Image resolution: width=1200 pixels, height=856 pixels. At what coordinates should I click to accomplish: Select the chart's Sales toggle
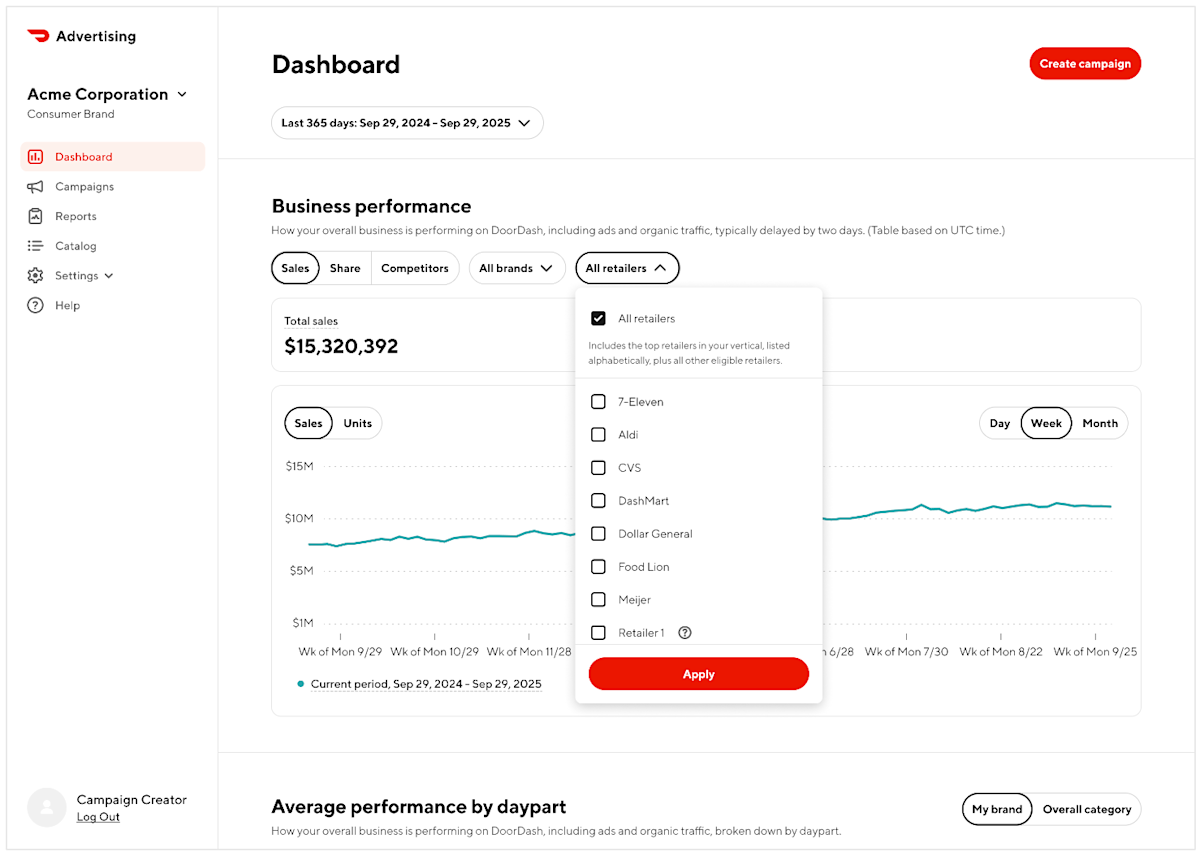coord(308,423)
